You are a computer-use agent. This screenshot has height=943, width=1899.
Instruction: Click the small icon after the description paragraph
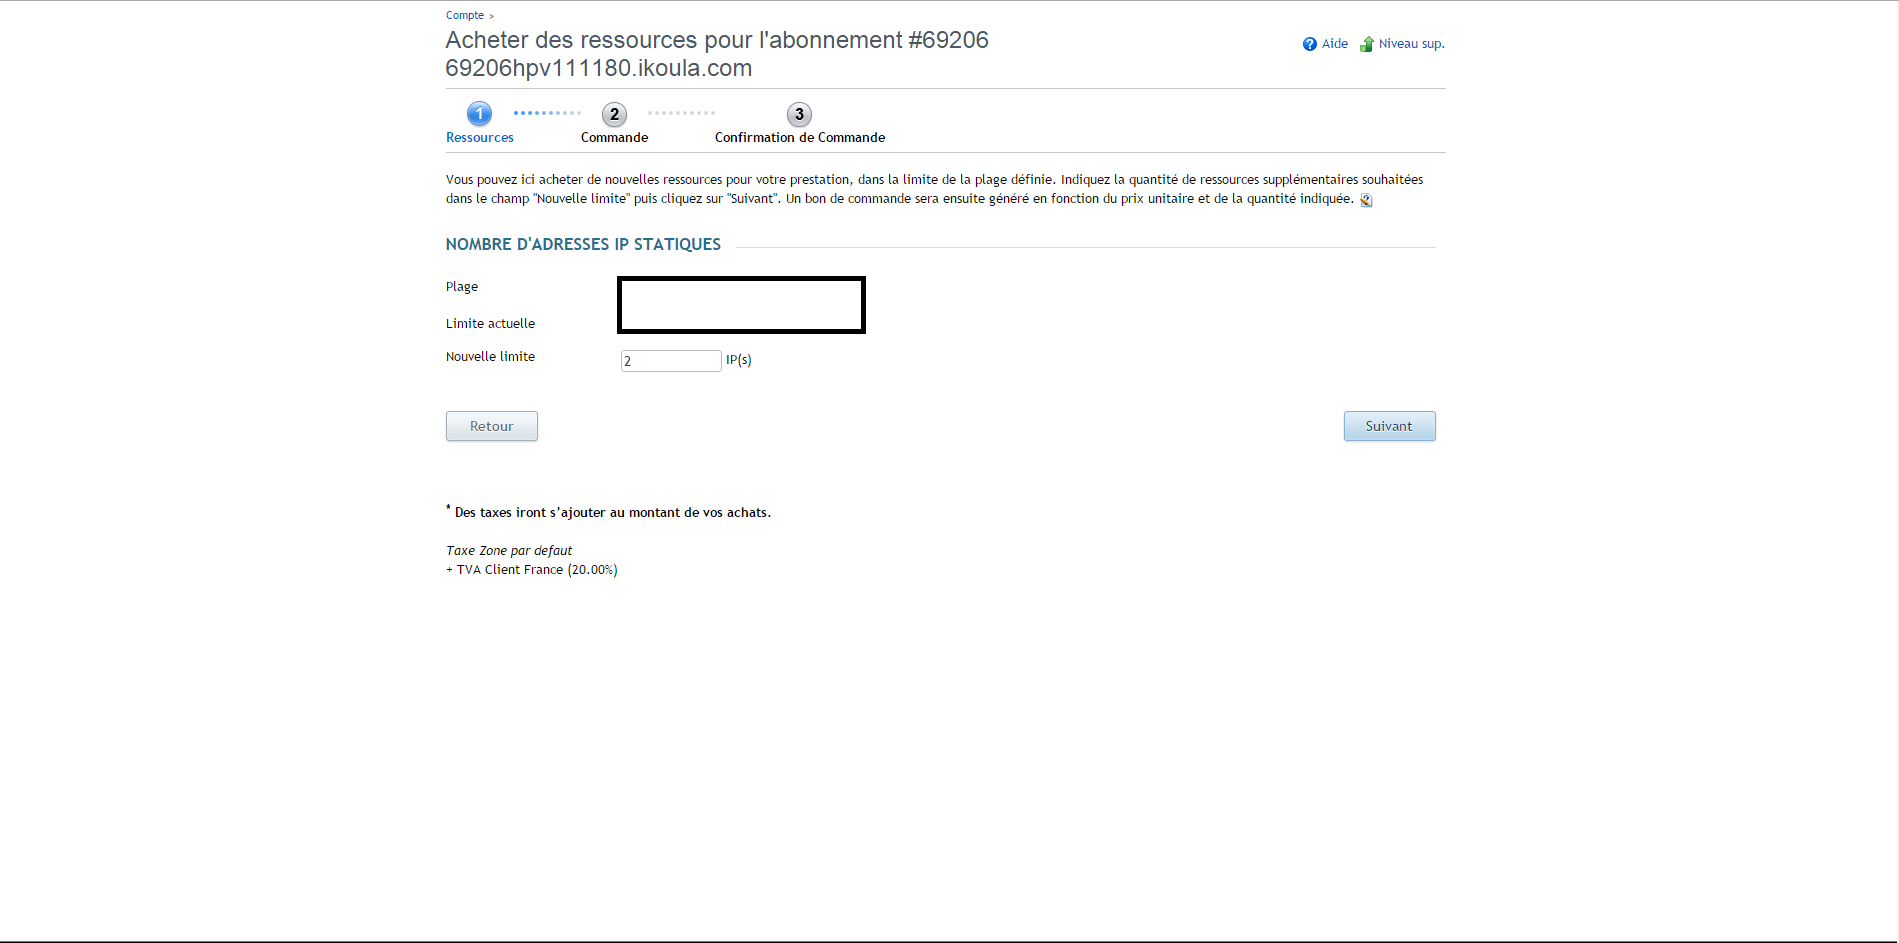1366,200
